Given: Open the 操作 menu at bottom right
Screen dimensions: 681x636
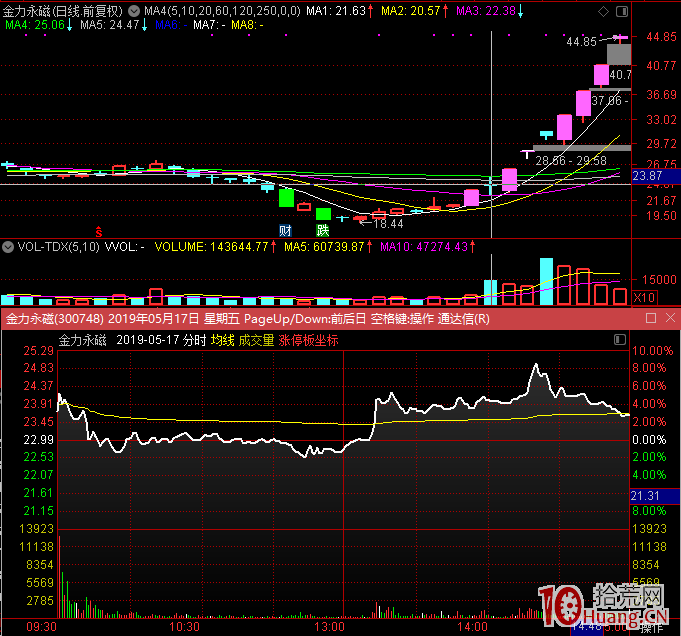Looking at the screenshot, I should tap(652, 628).
